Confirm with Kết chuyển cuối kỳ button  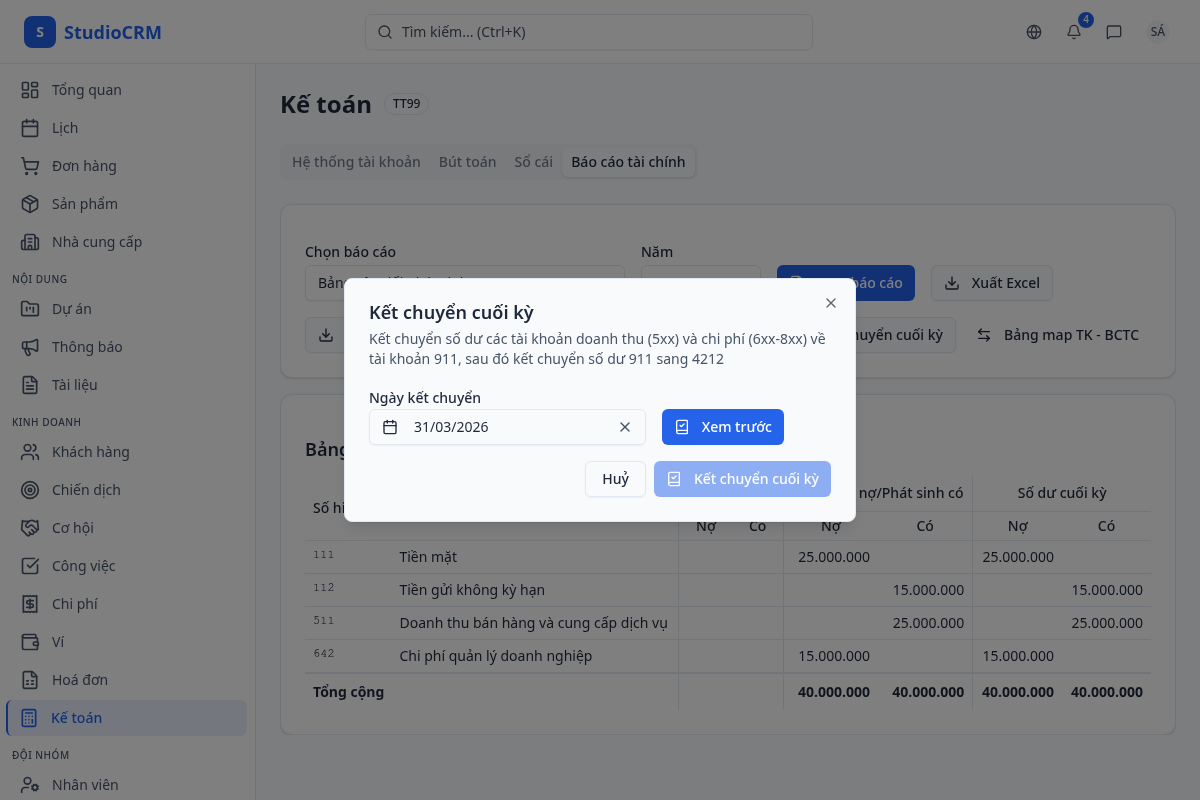point(742,479)
